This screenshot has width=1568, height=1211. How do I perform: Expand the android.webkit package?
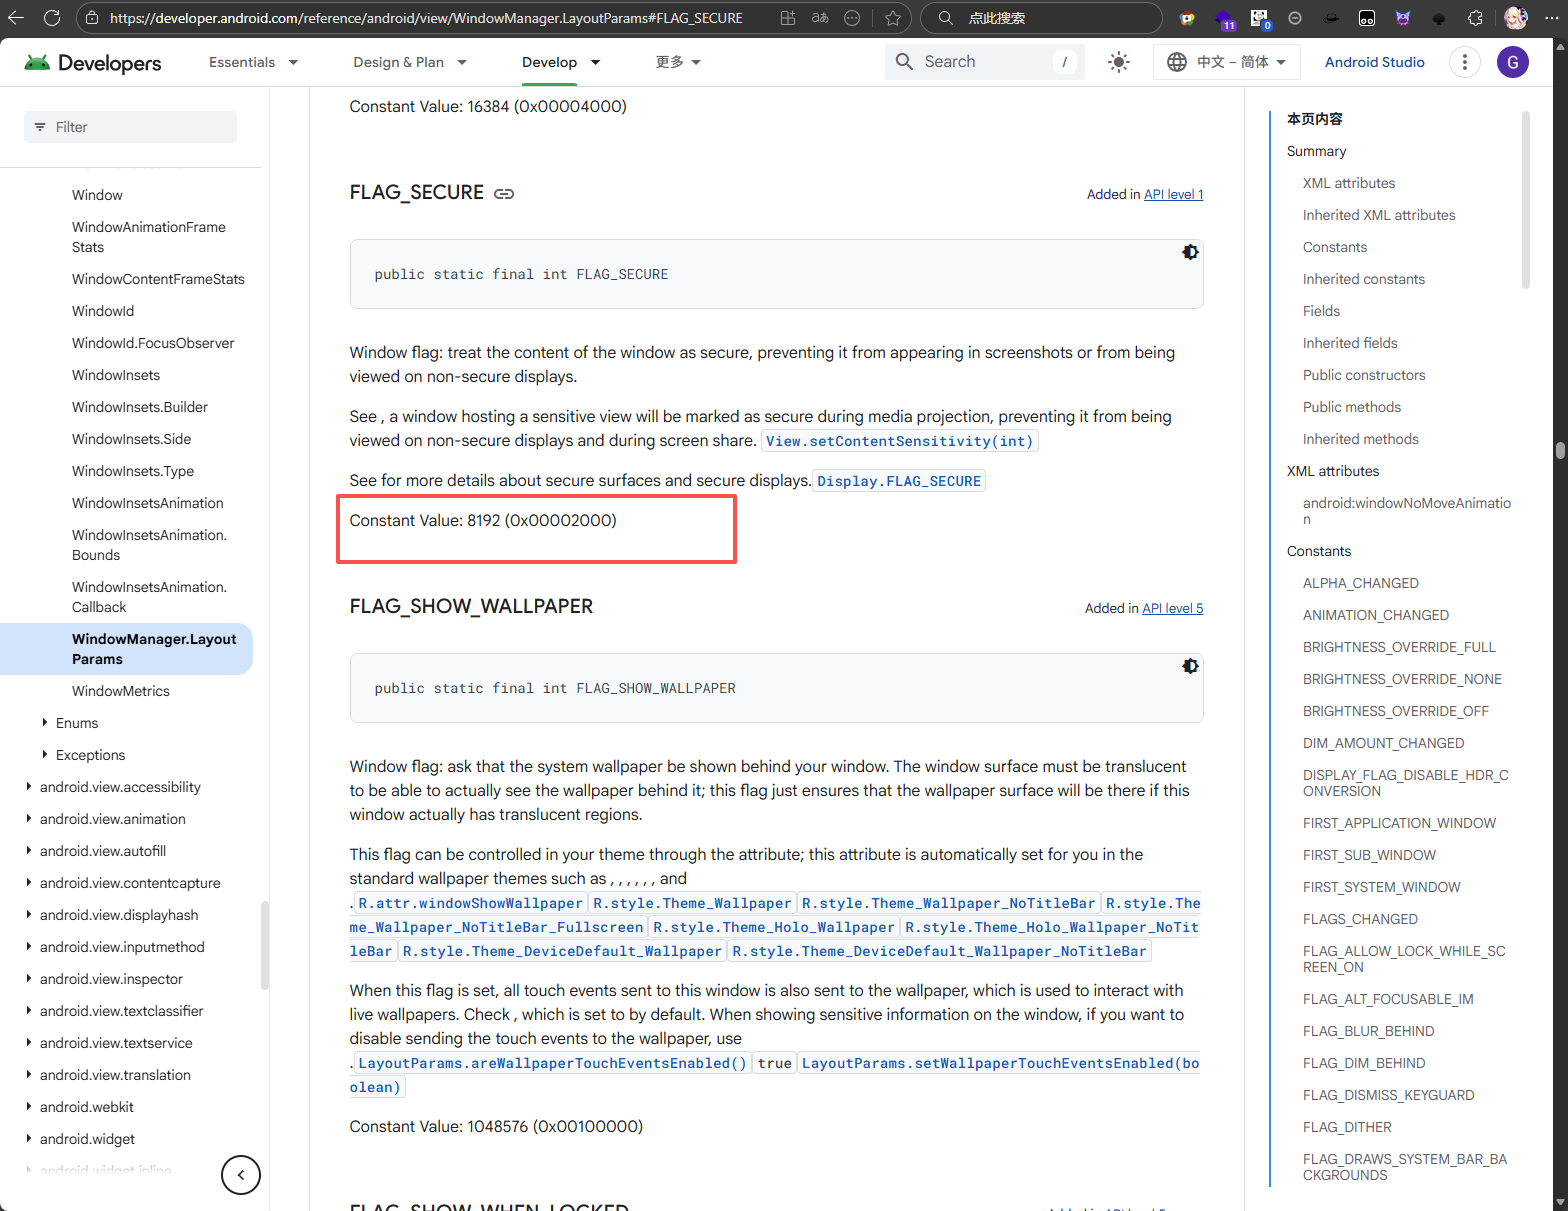(29, 1107)
